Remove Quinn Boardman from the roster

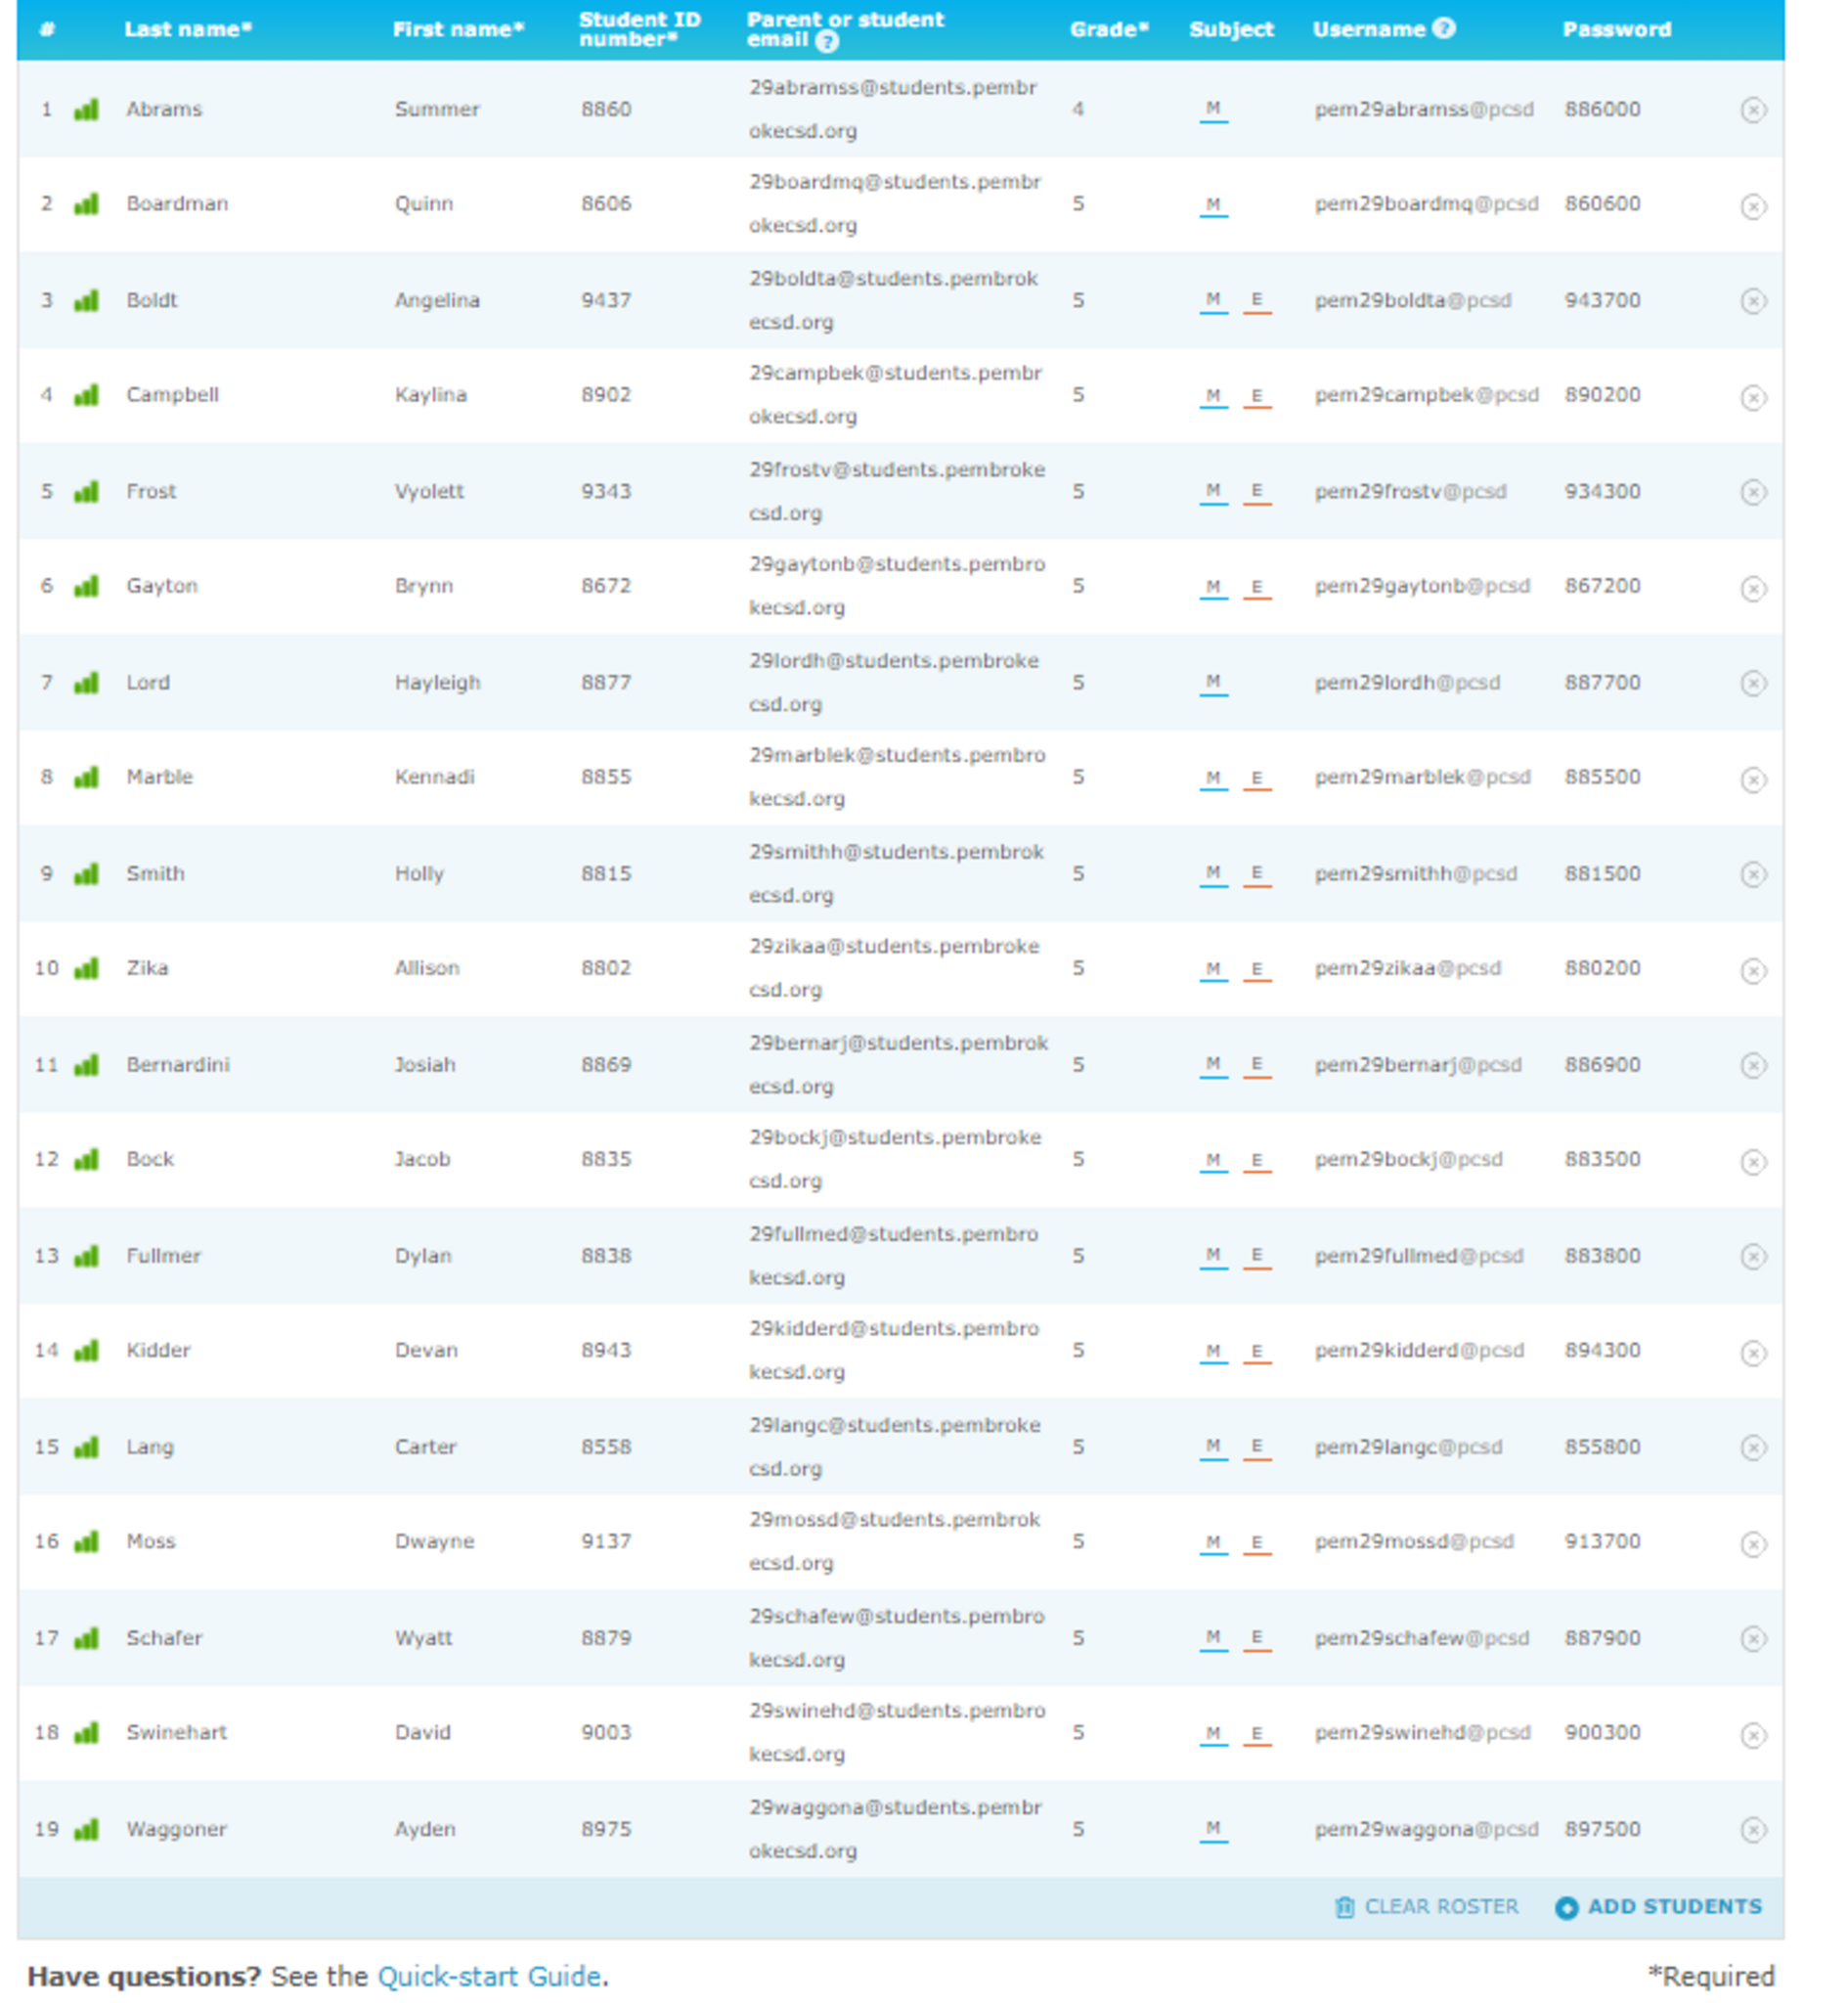coord(1752,206)
